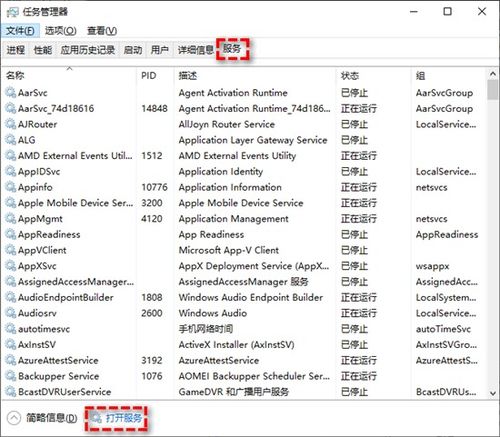Collapse to 简略信息 using the chevron circle

pyautogui.click(x=14, y=418)
